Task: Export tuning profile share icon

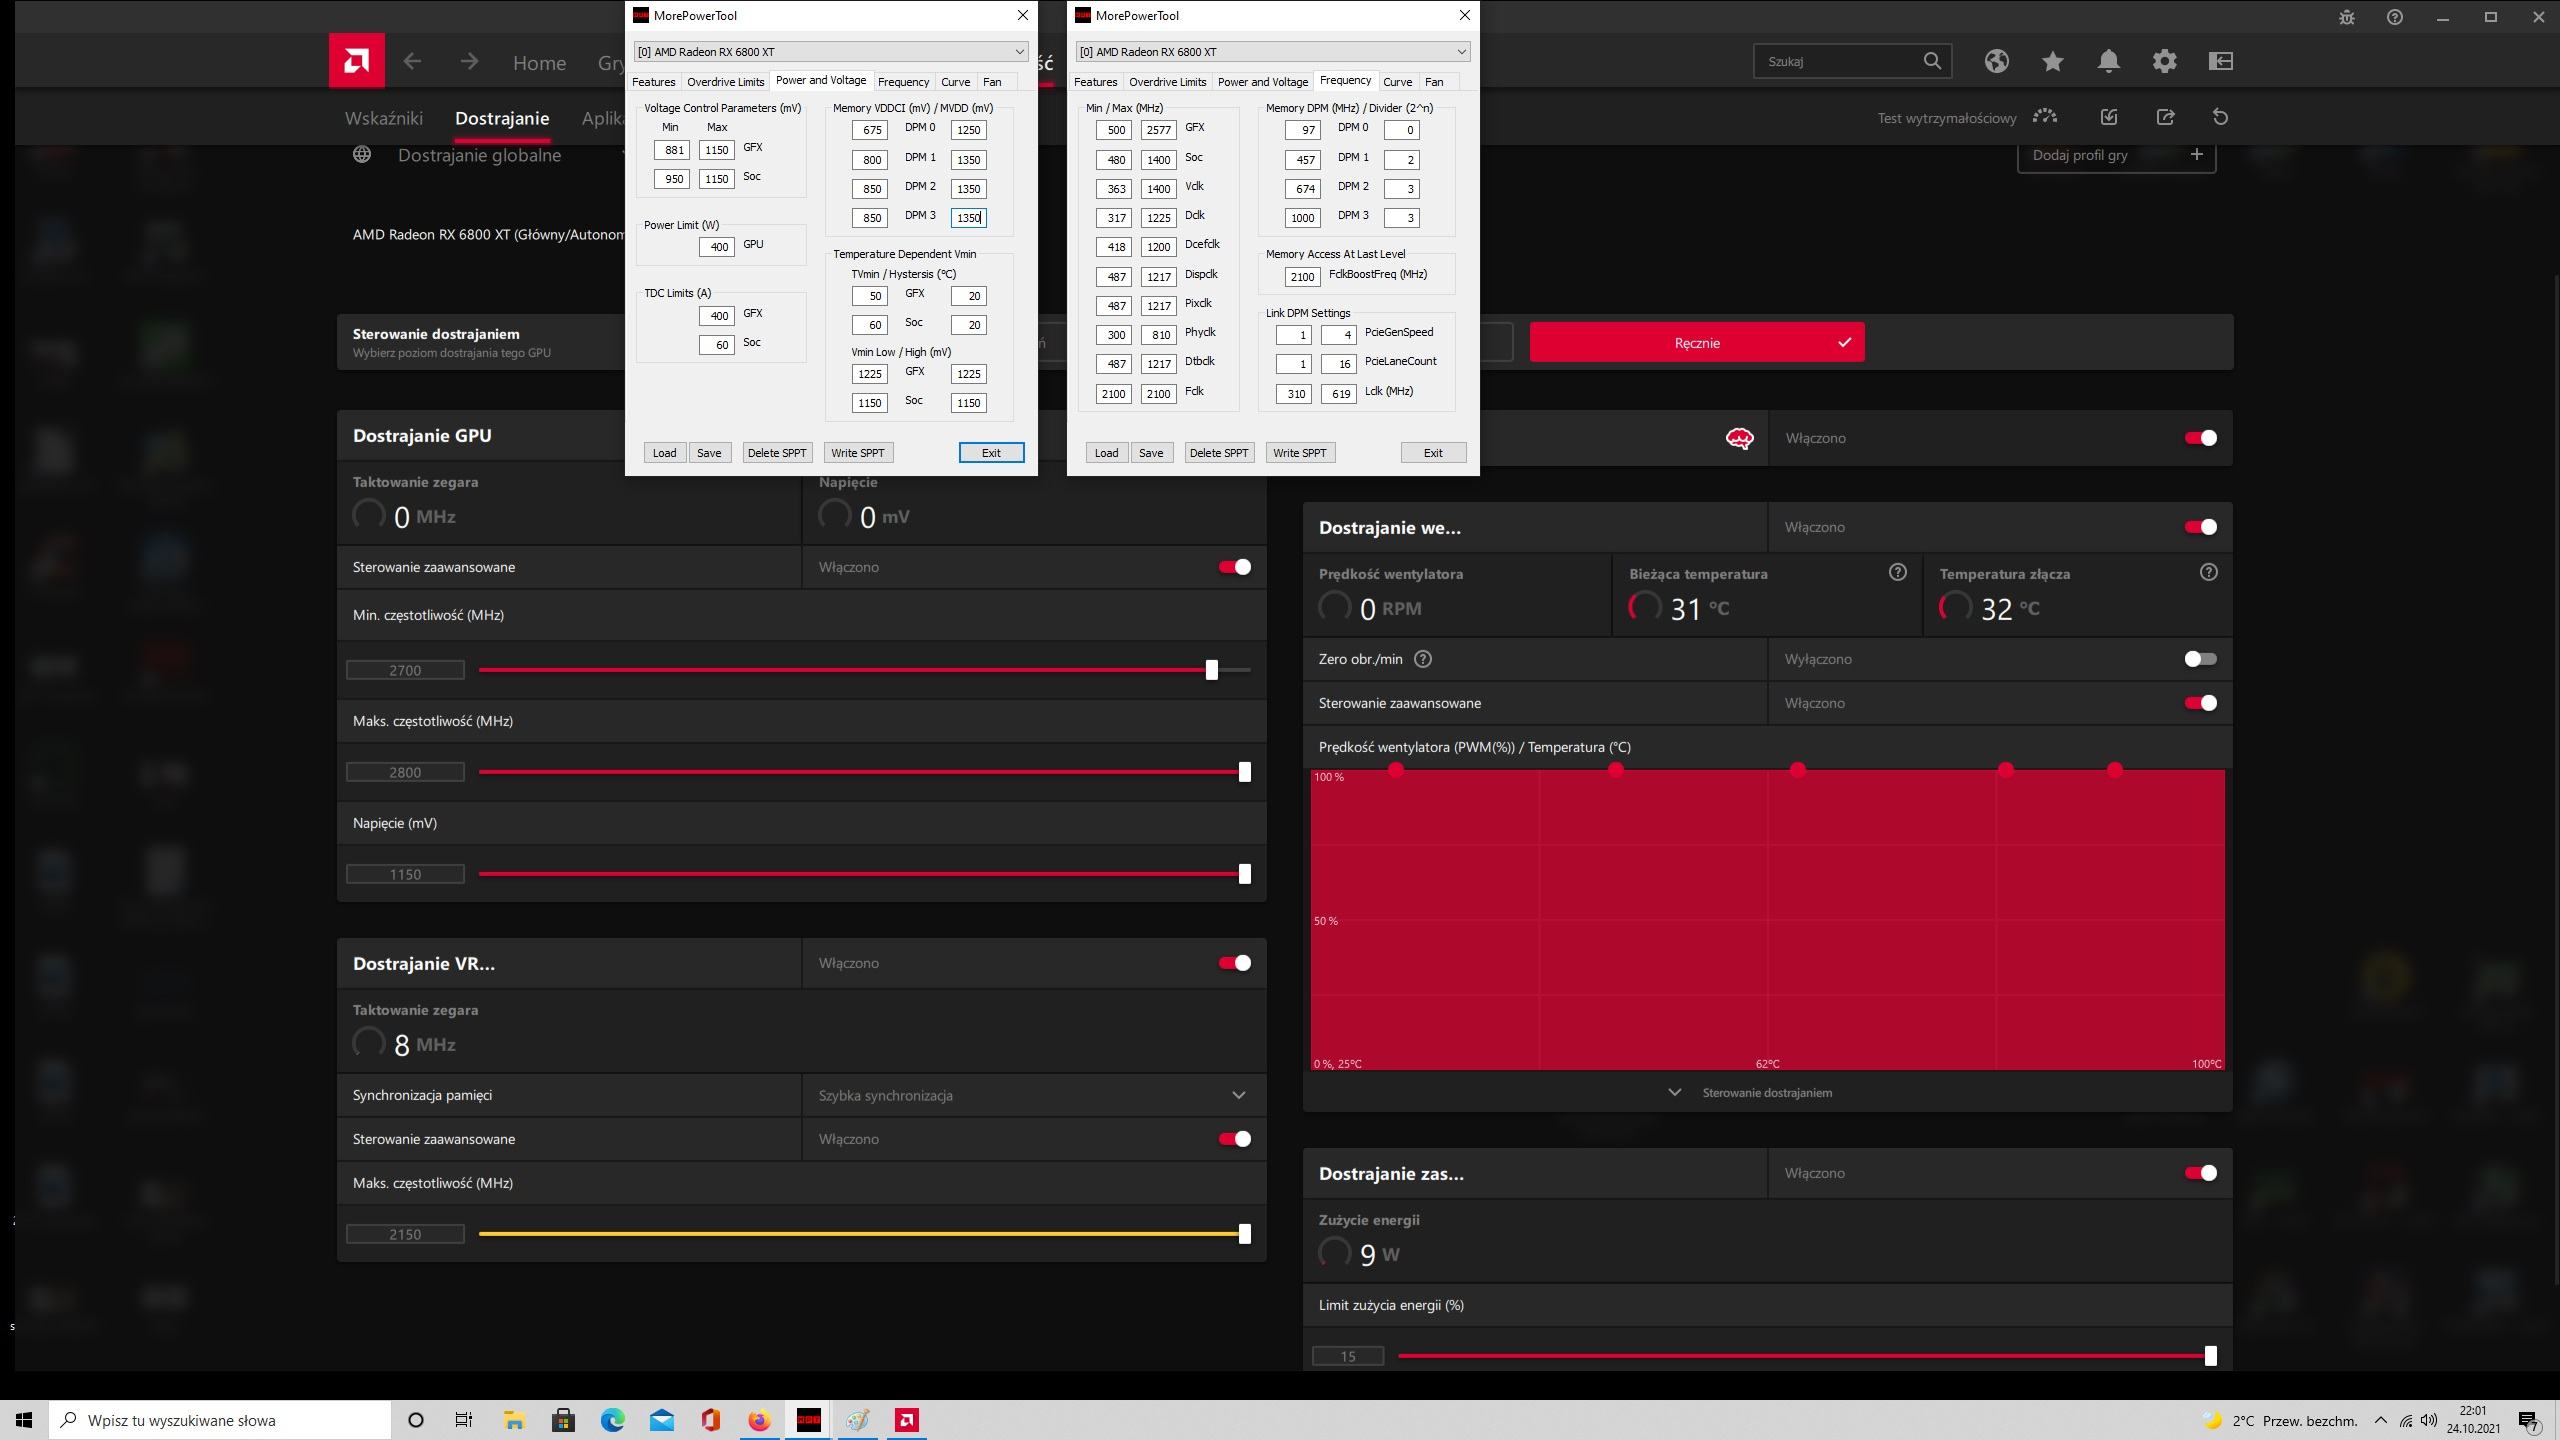Action: [x=2164, y=117]
